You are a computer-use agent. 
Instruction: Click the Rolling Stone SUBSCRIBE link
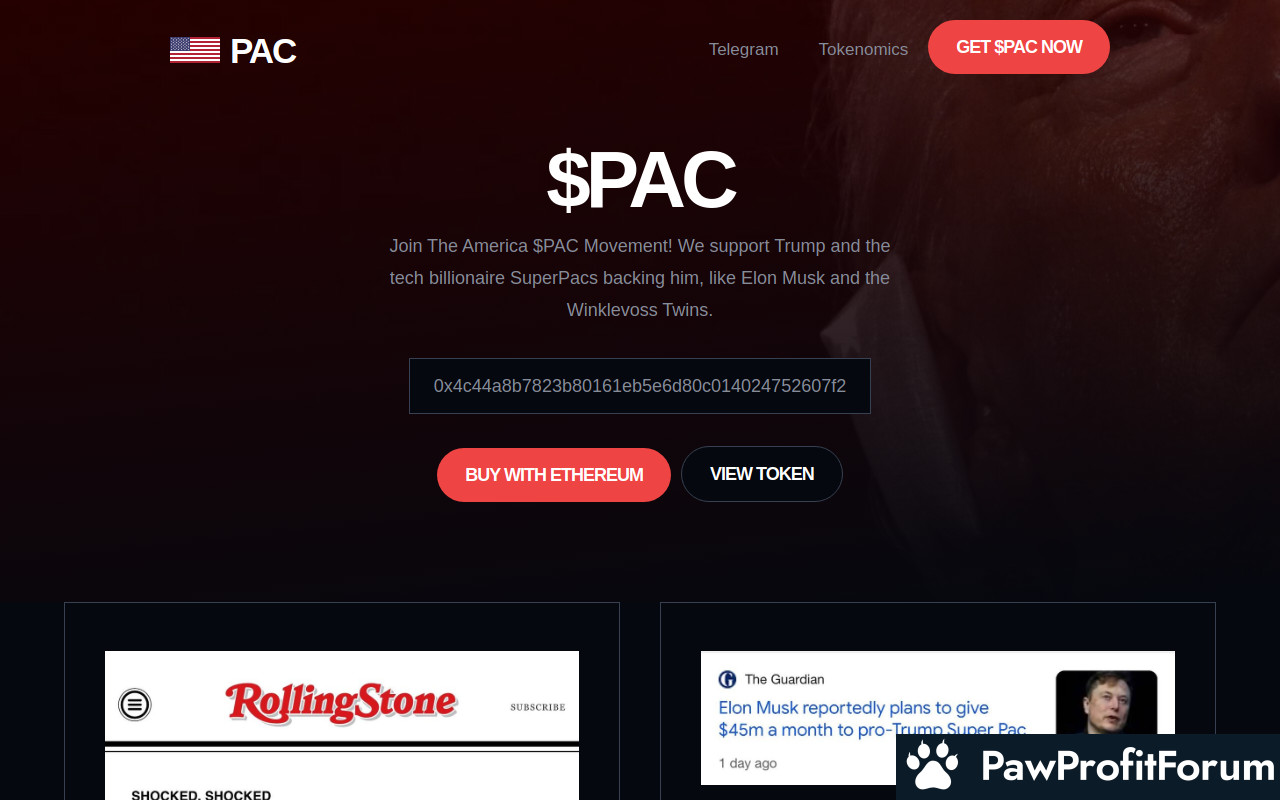click(538, 707)
